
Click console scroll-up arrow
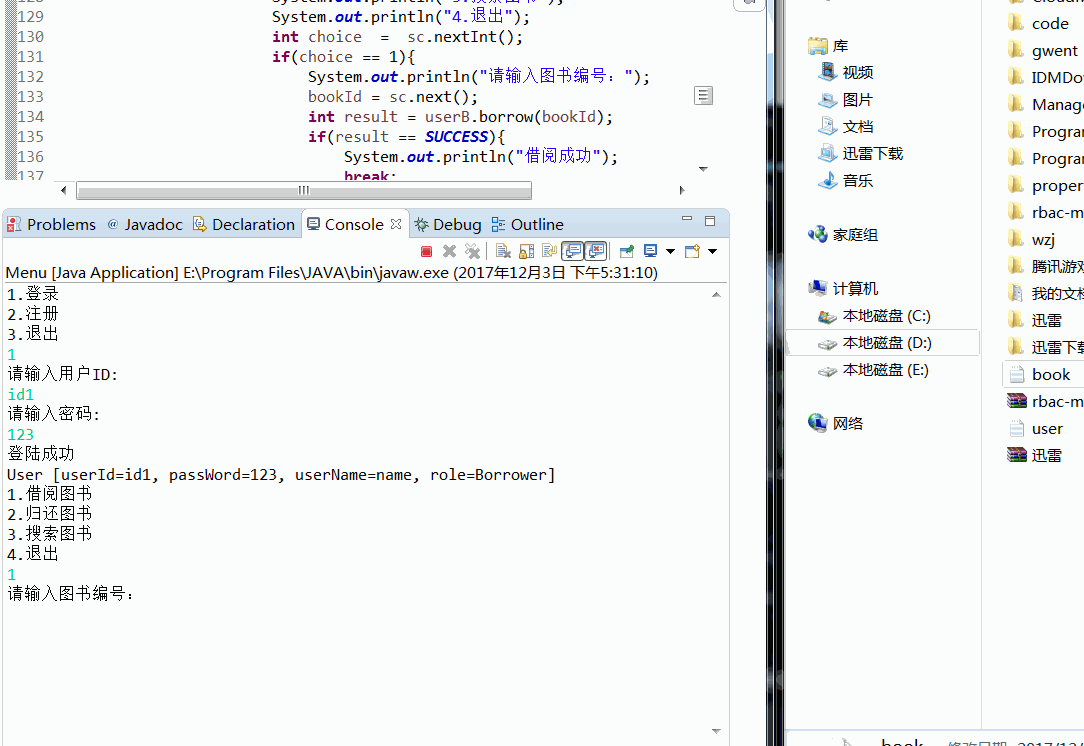[716, 295]
